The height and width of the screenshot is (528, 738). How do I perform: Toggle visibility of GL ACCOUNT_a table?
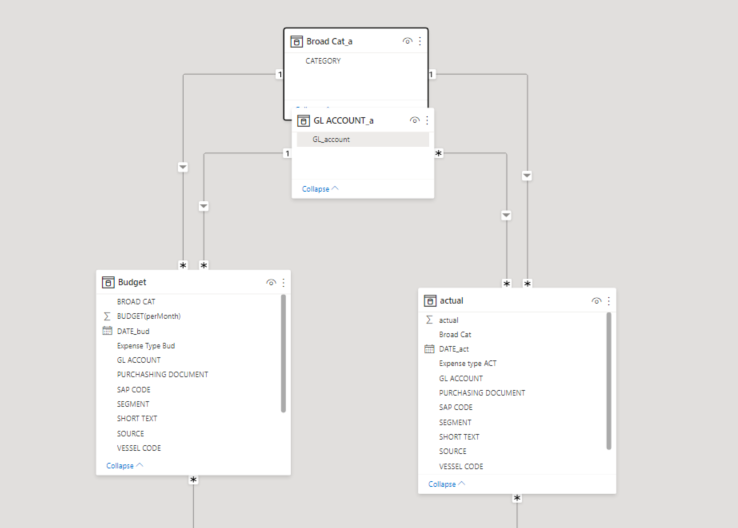point(415,120)
